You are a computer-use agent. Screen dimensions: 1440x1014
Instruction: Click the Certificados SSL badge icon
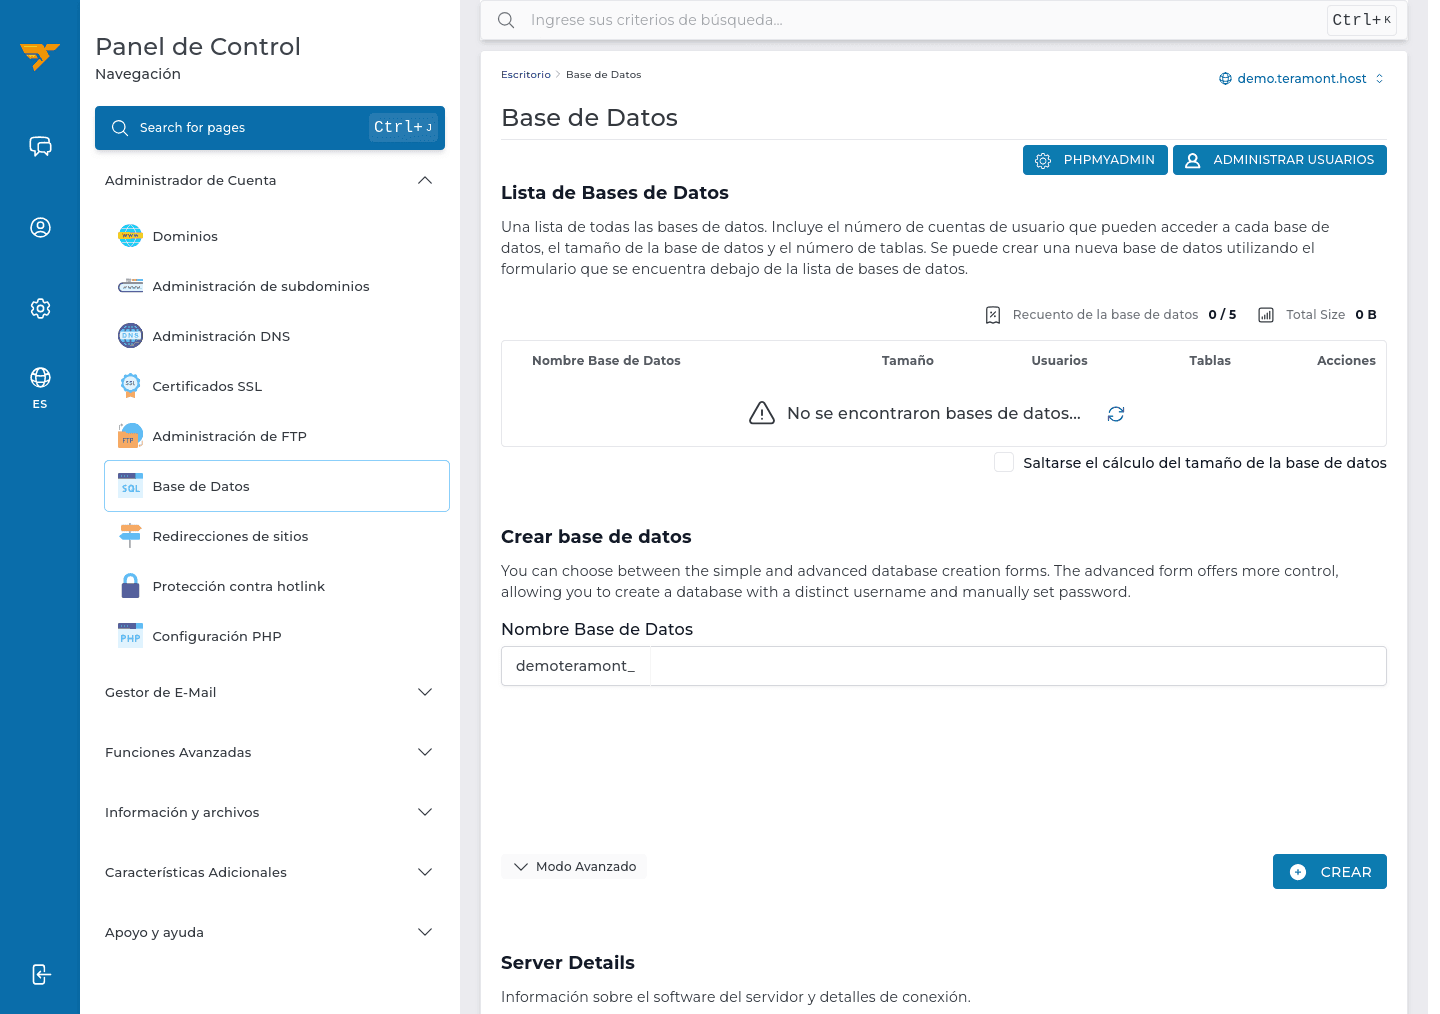pyautogui.click(x=130, y=386)
